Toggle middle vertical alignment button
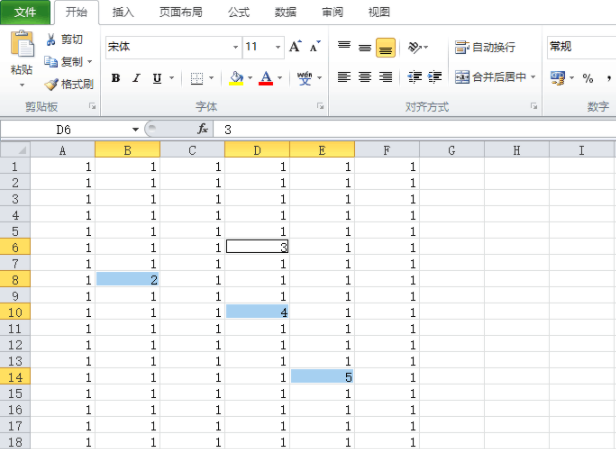 point(365,47)
